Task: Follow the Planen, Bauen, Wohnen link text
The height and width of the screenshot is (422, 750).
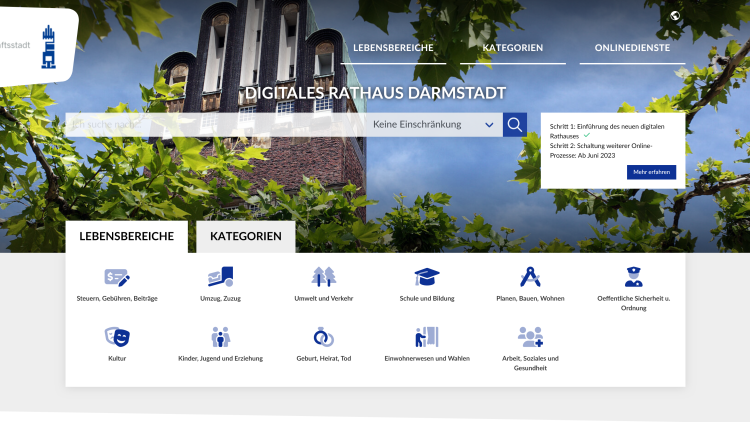Action: coord(530,299)
